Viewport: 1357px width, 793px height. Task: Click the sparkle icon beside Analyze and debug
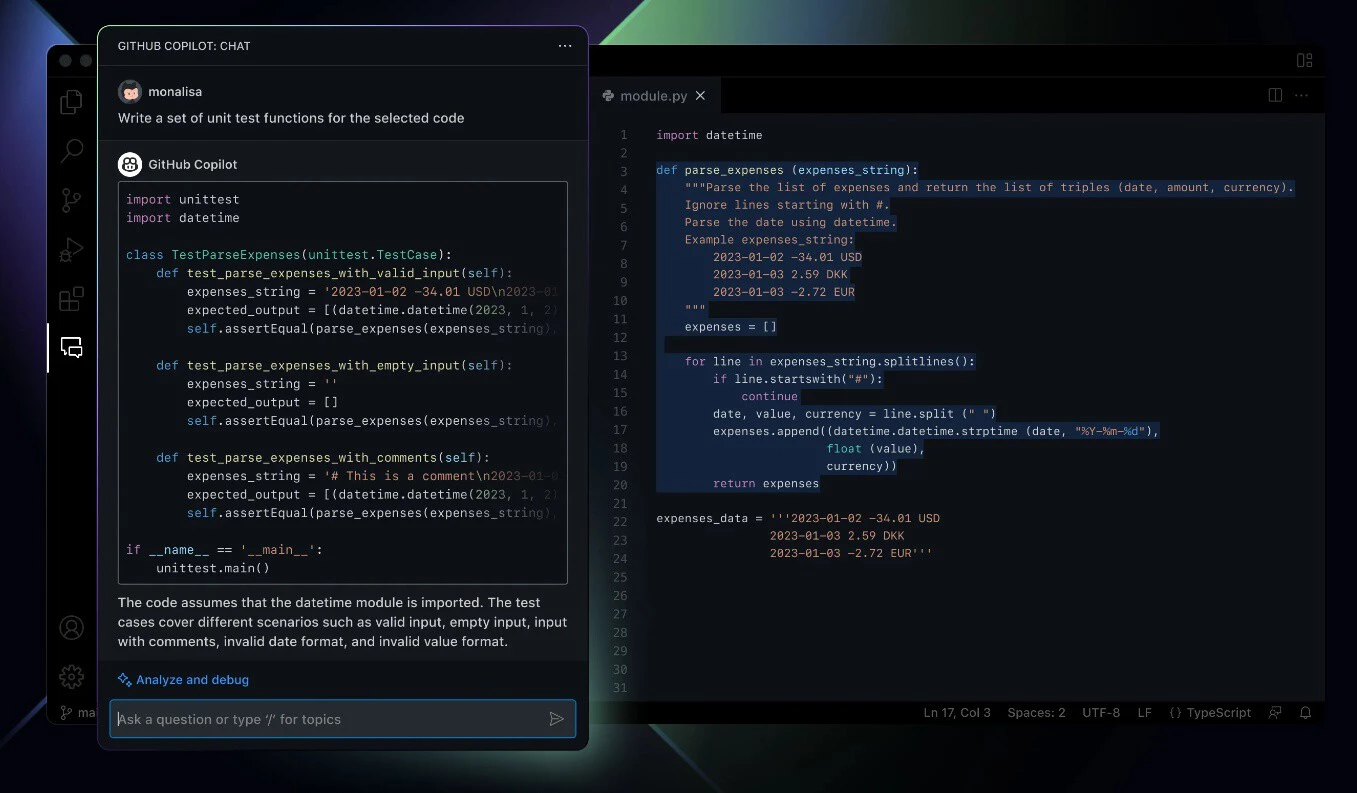(125, 680)
